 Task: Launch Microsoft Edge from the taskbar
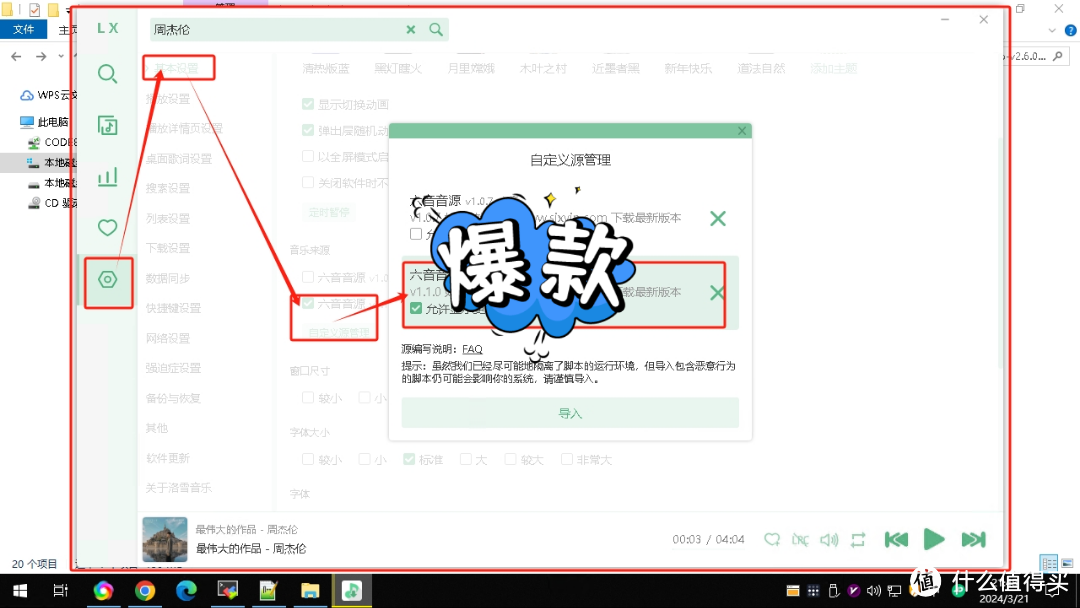click(x=186, y=591)
